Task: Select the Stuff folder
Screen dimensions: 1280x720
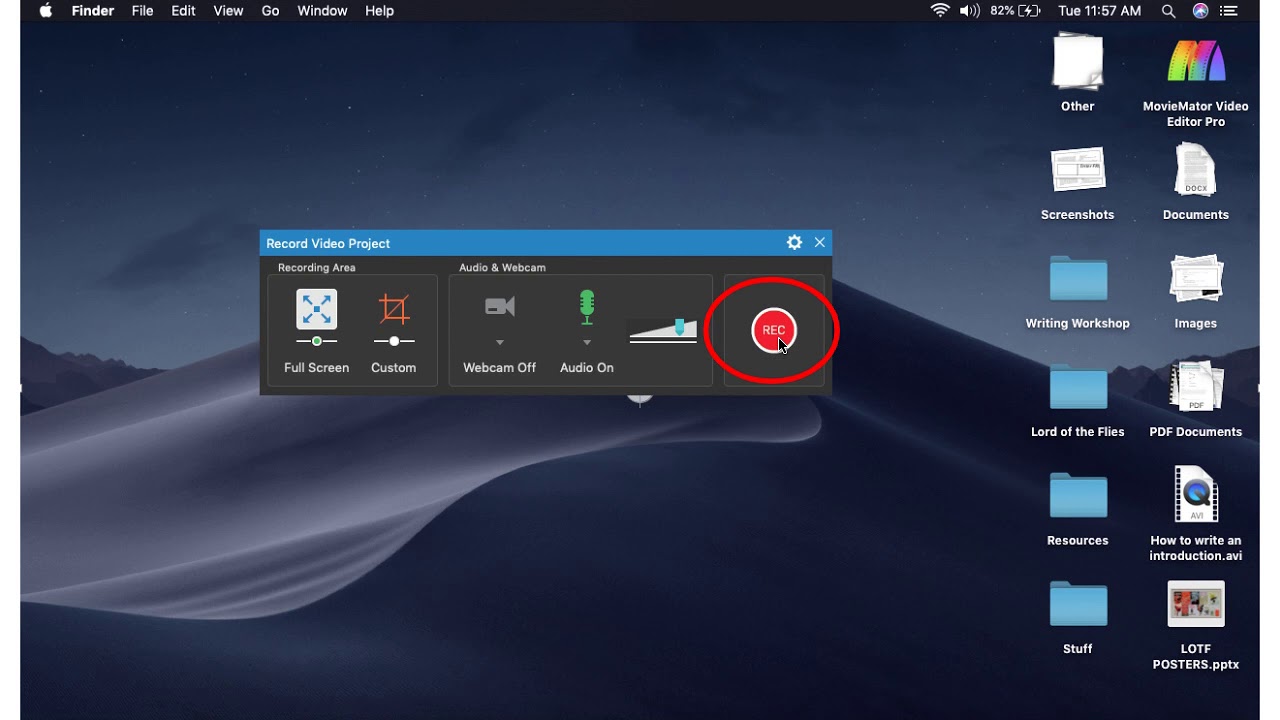Action: point(1078,618)
